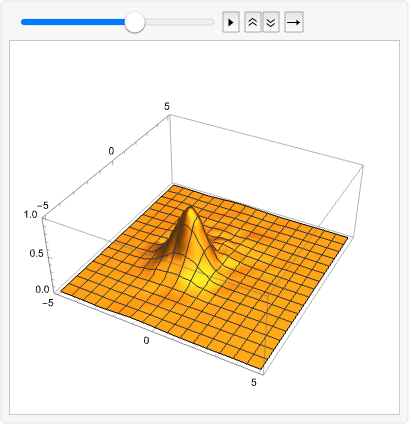Click the -5 label below the 0.0 tick

tap(48, 303)
